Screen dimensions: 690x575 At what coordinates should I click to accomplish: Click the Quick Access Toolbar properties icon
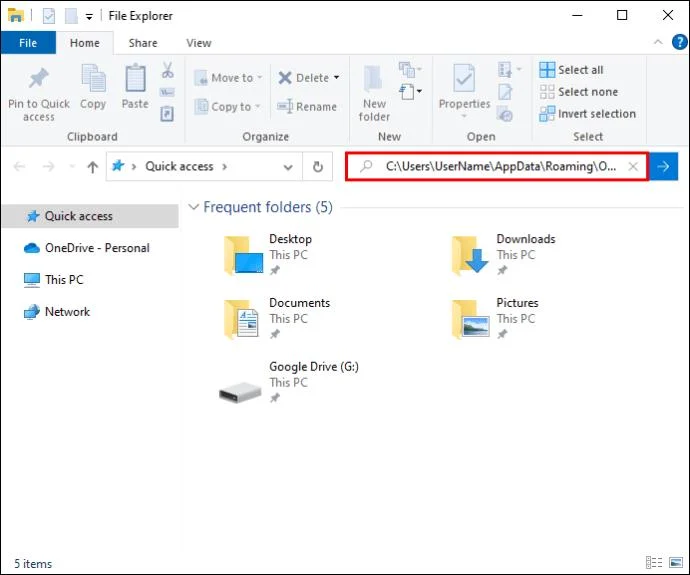(x=49, y=16)
